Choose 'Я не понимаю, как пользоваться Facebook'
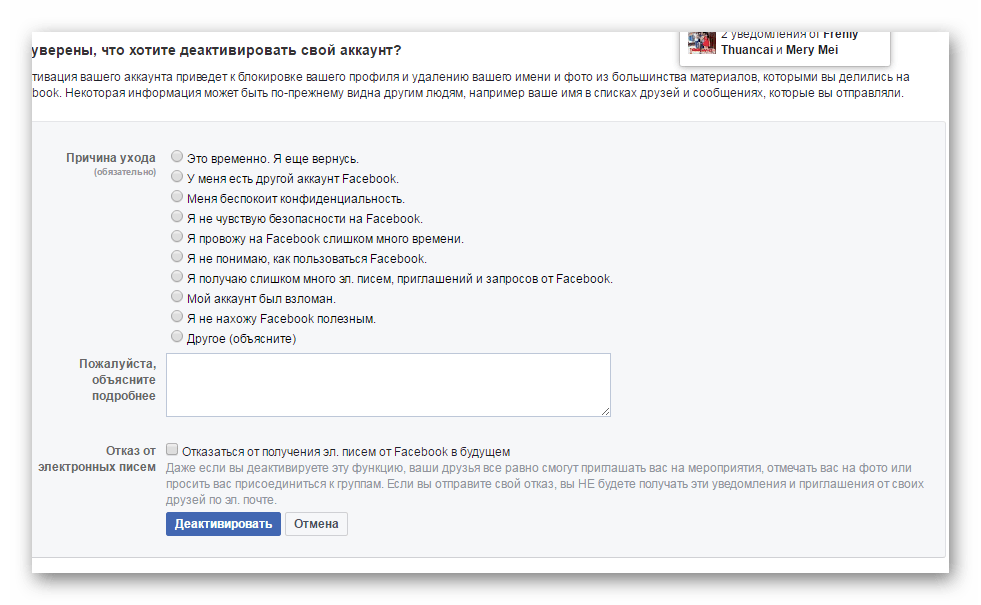981x605 pixels. [x=177, y=257]
